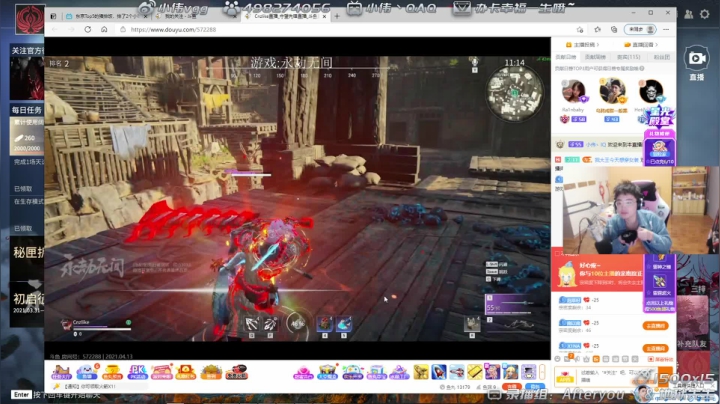
Task: Click the chat crown icon
Action: 586,359
